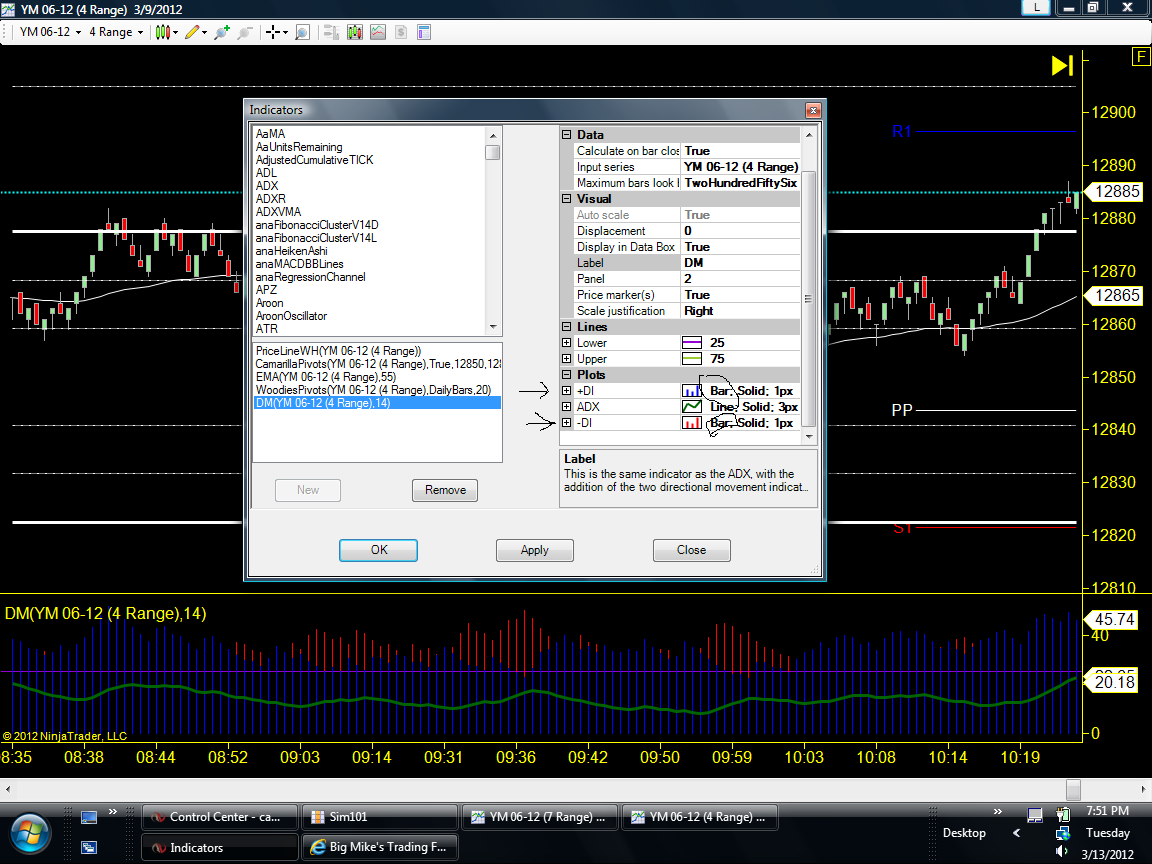
Task: Collapse the Lines property section
Action: [x=566, y=327]
